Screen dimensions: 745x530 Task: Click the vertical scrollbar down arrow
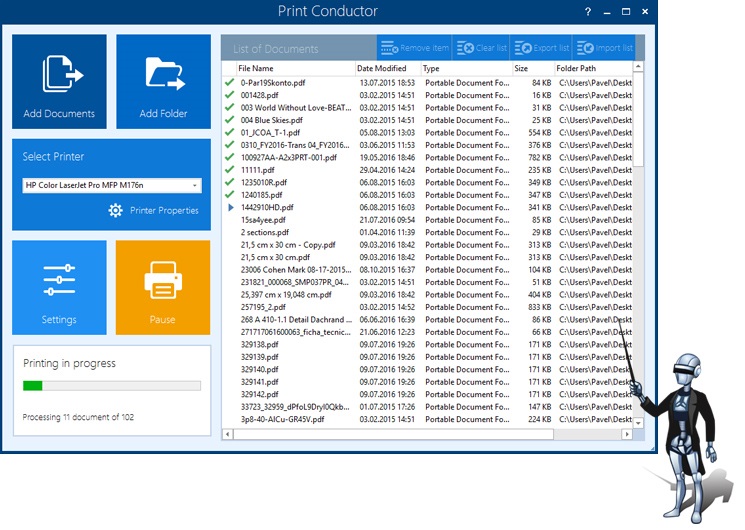[x=638, y=423]
